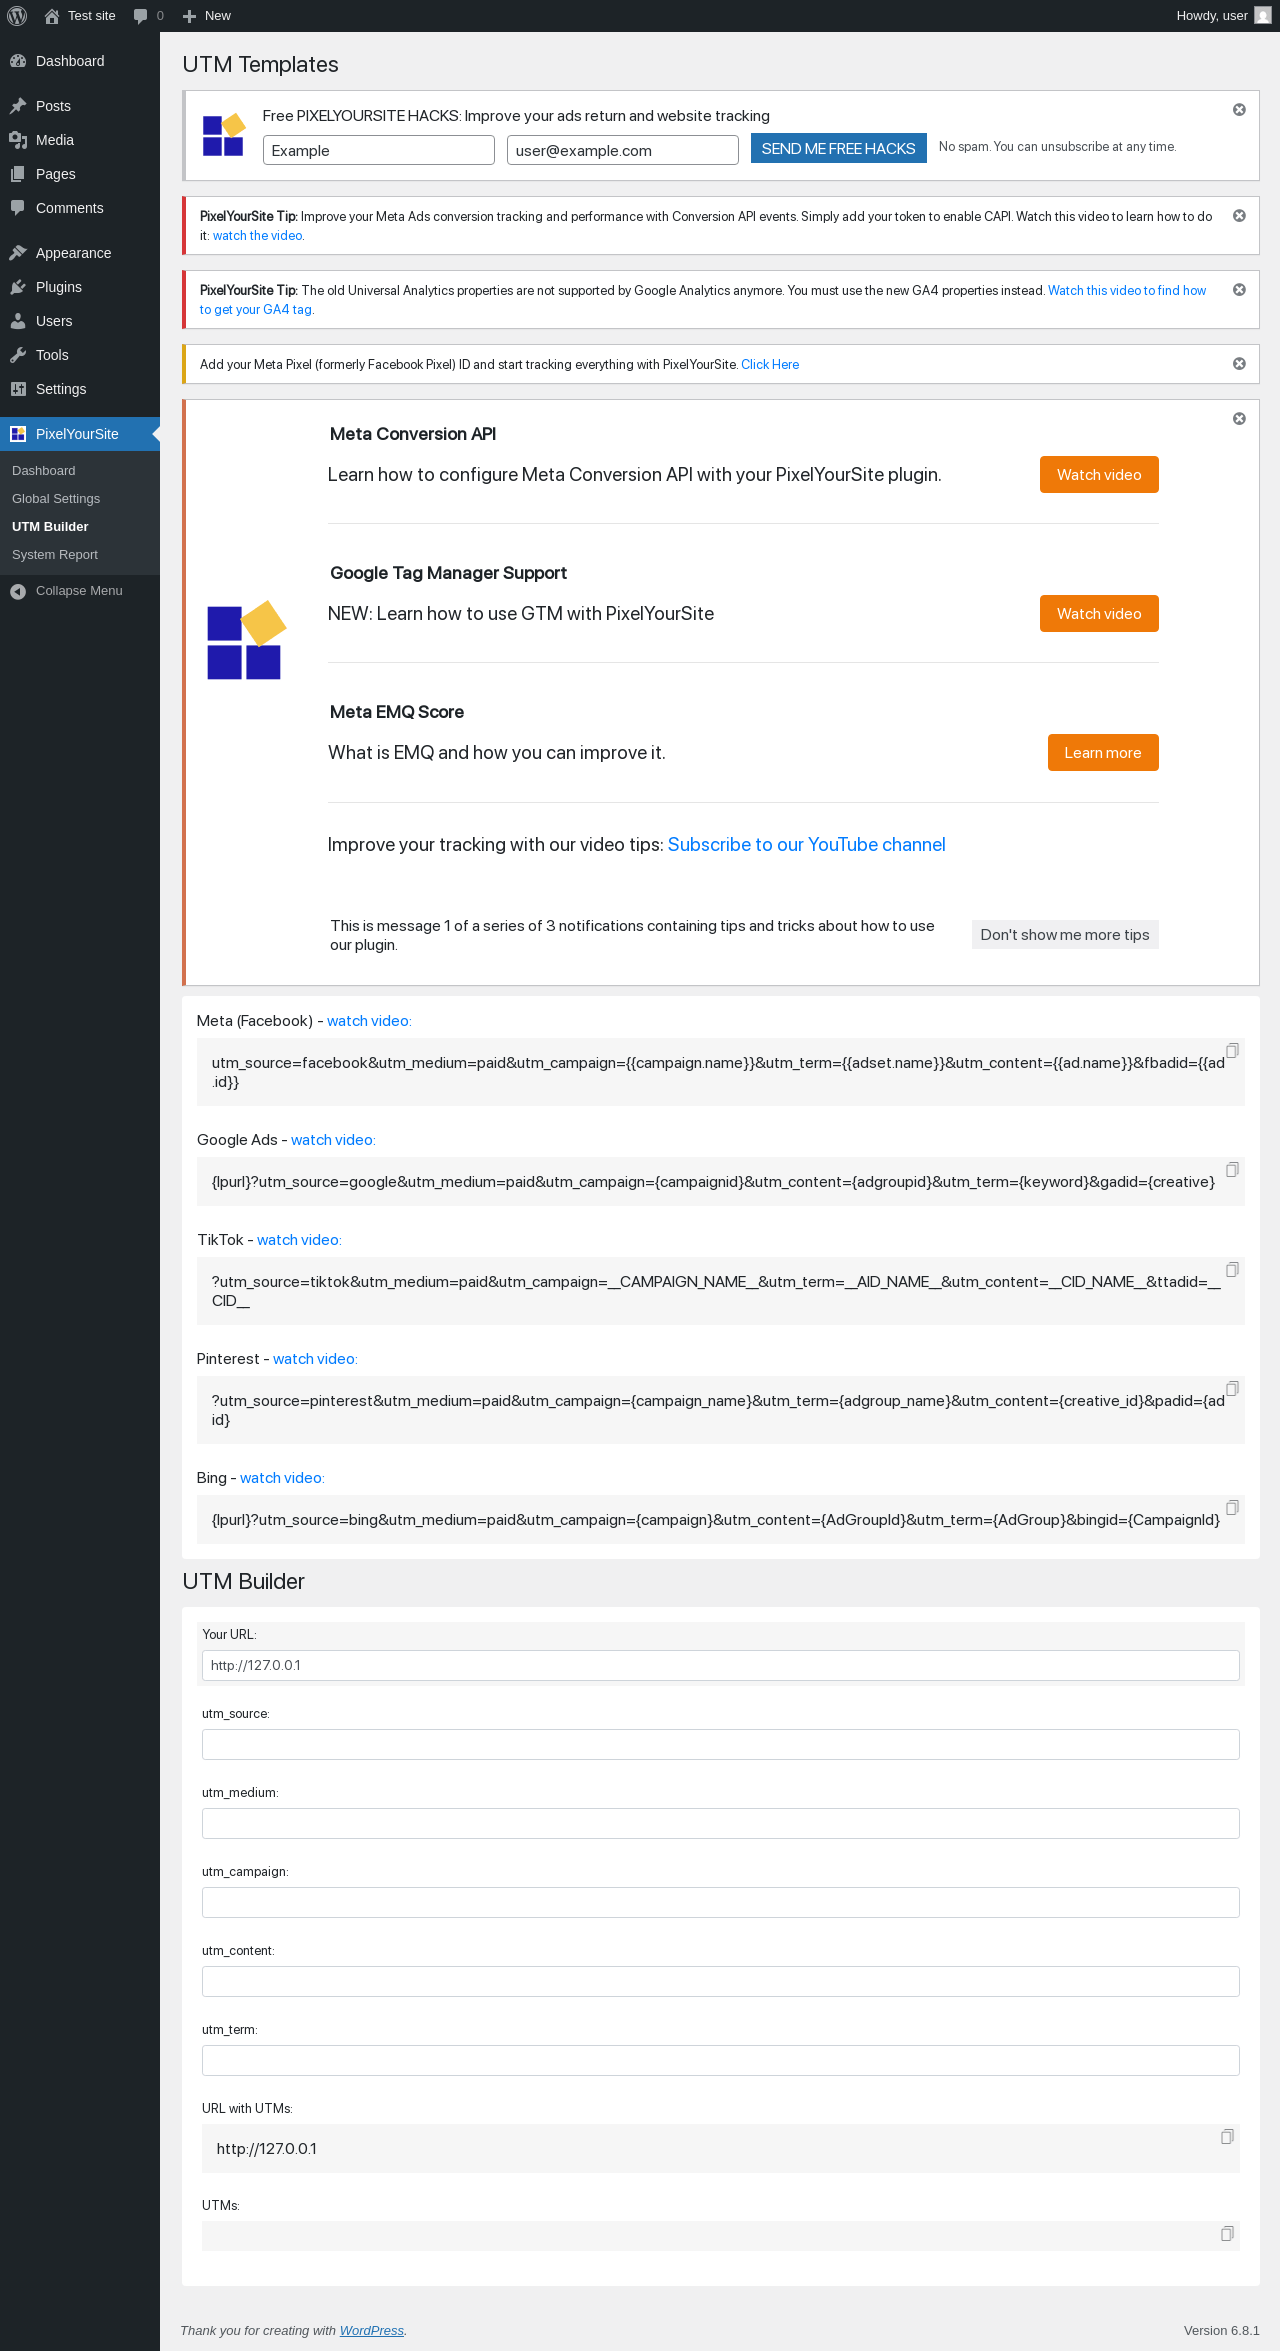Image resolution: width=1280 pixels, height=2351 pixels.
Task: Dismiss the Conversion API tip notice
Action: (1239, 216)
